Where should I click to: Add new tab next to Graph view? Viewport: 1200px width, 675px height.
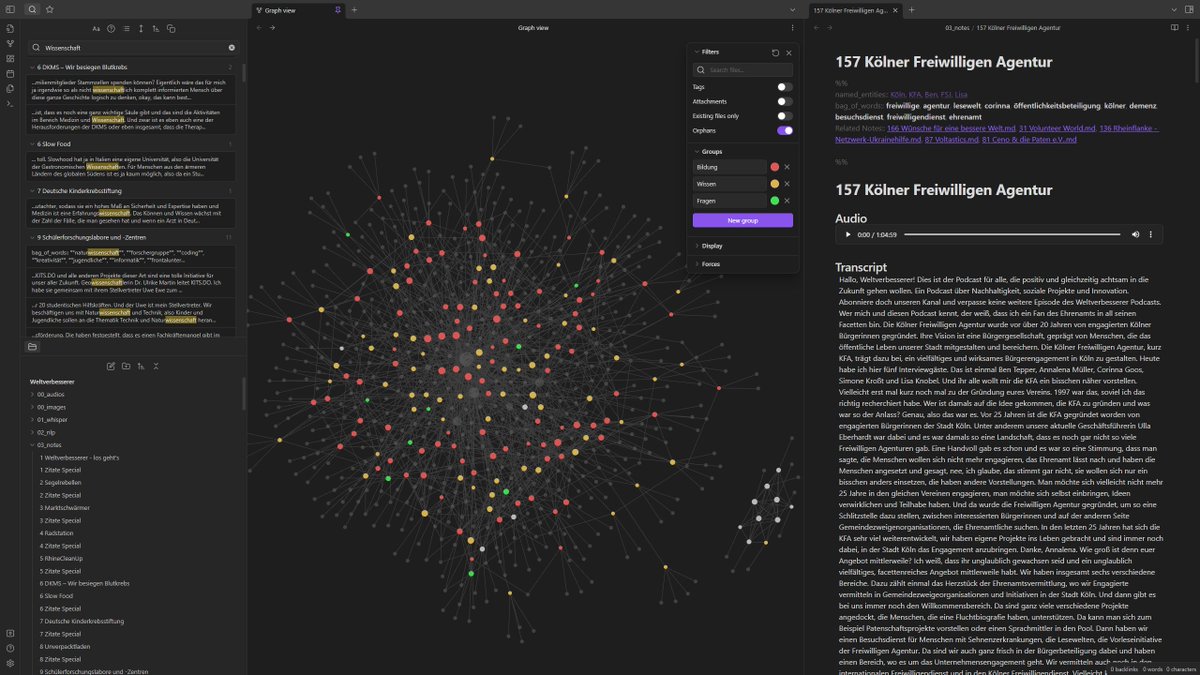354,9
